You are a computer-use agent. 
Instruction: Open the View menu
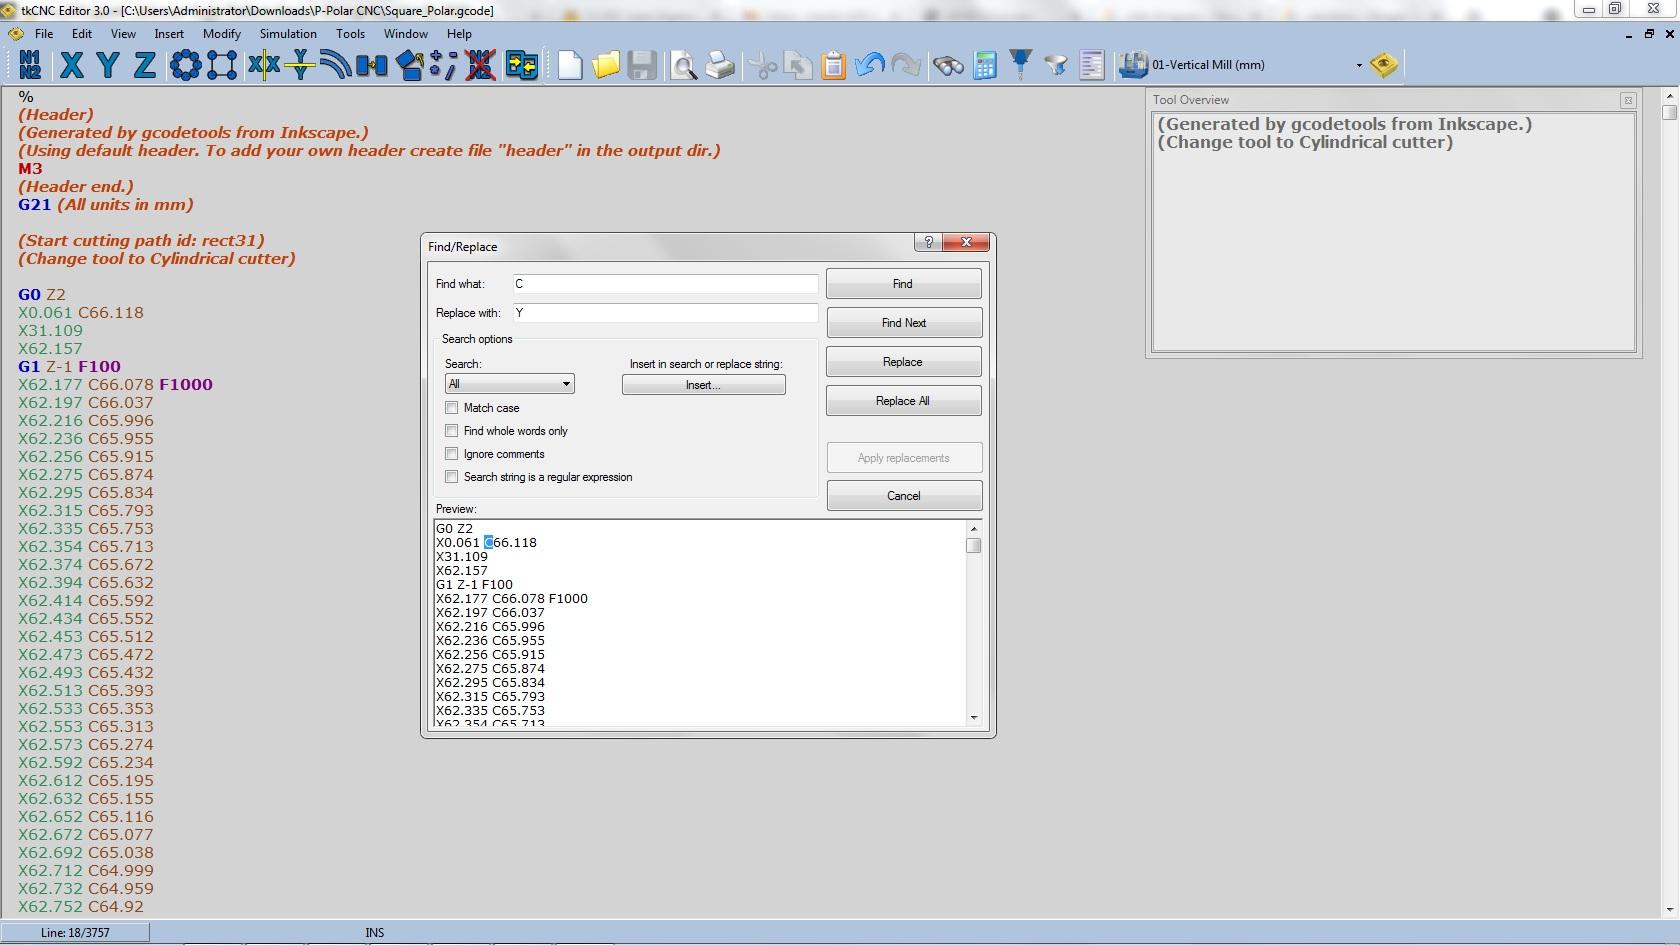point(123,34)
